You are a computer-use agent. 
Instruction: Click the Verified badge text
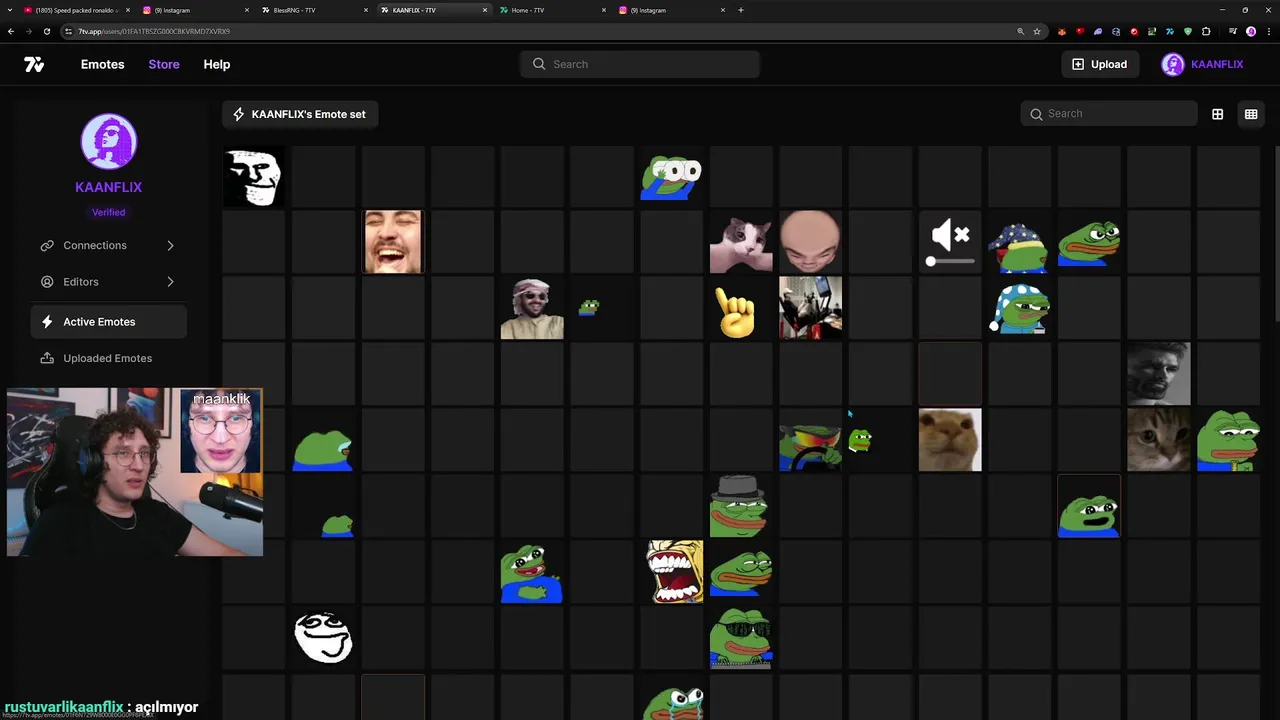(109, 212)
